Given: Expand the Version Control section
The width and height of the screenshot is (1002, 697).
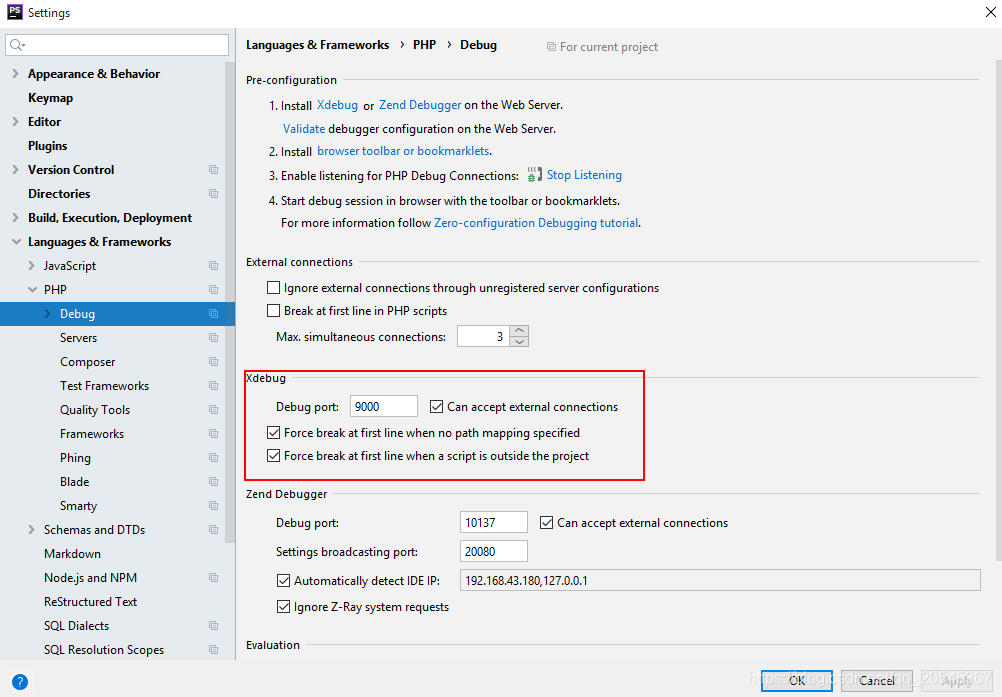Looking at the screenshot, I should (x=15, y=169).
